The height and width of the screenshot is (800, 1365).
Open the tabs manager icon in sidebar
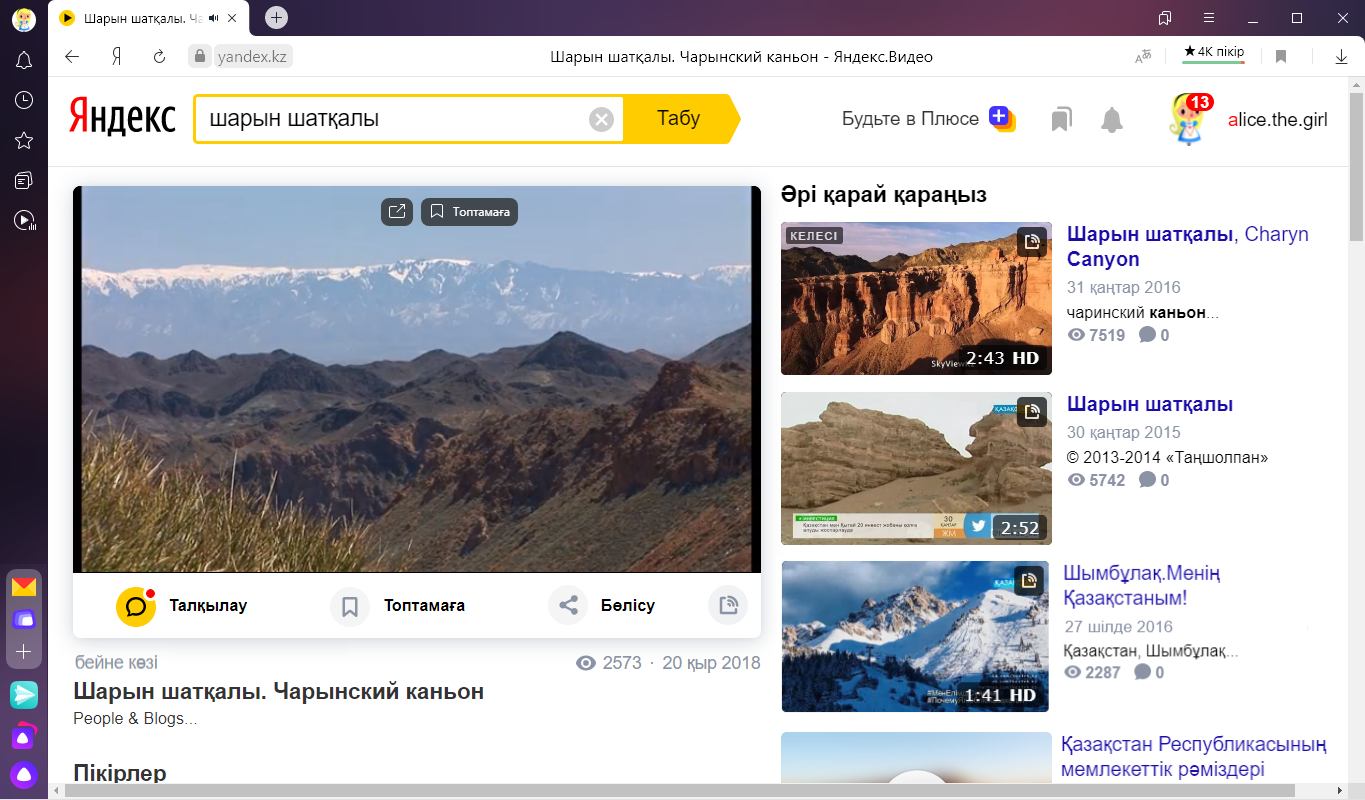tap(24, 180)
